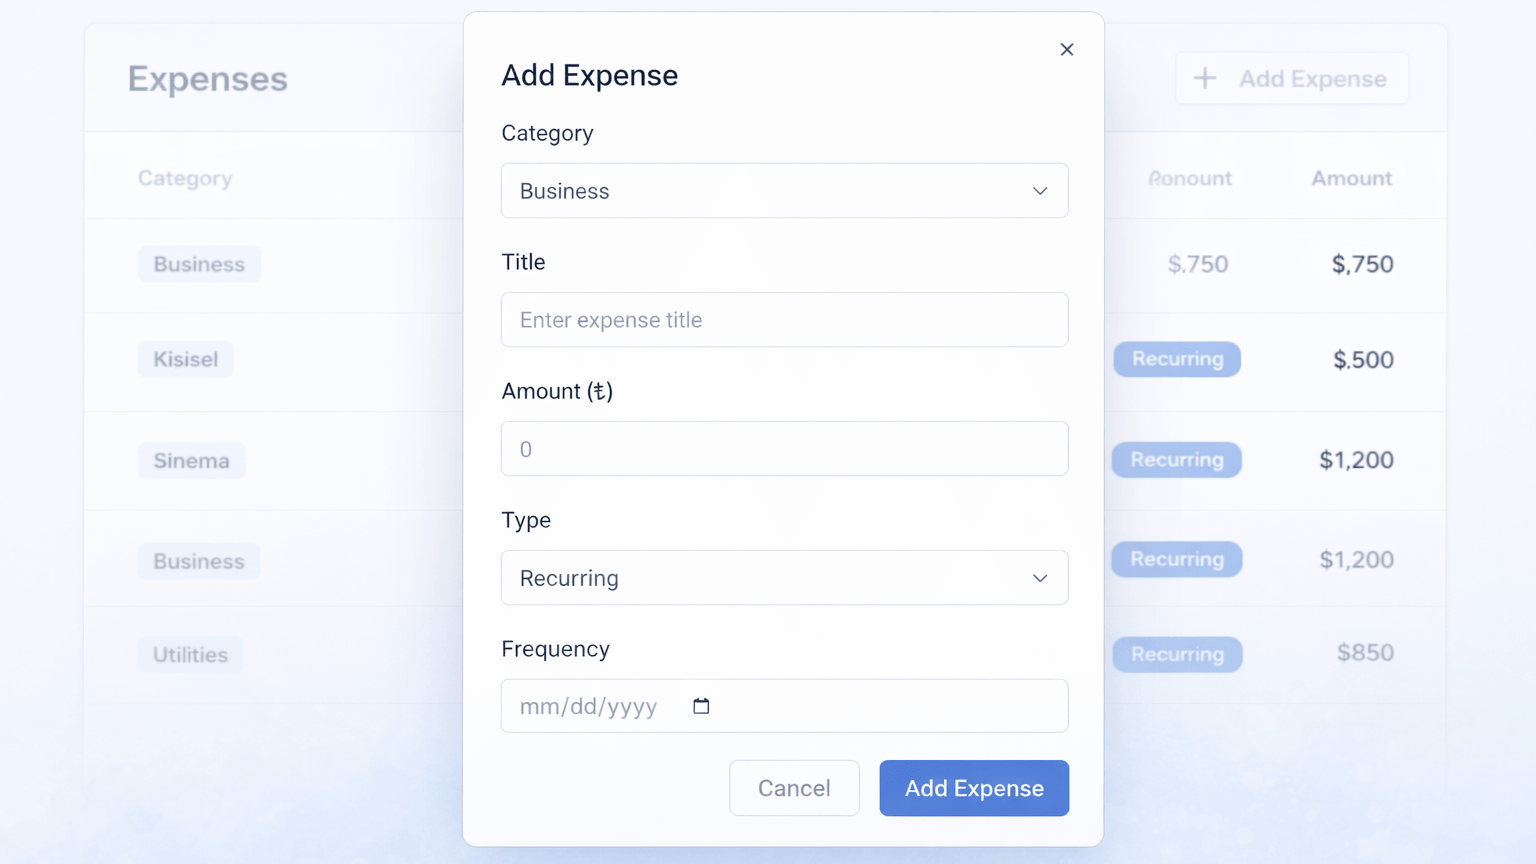The image size is (1536, 864).
Task: Open the Type dropdown showing Recurring
Action: tap(784, 578)
